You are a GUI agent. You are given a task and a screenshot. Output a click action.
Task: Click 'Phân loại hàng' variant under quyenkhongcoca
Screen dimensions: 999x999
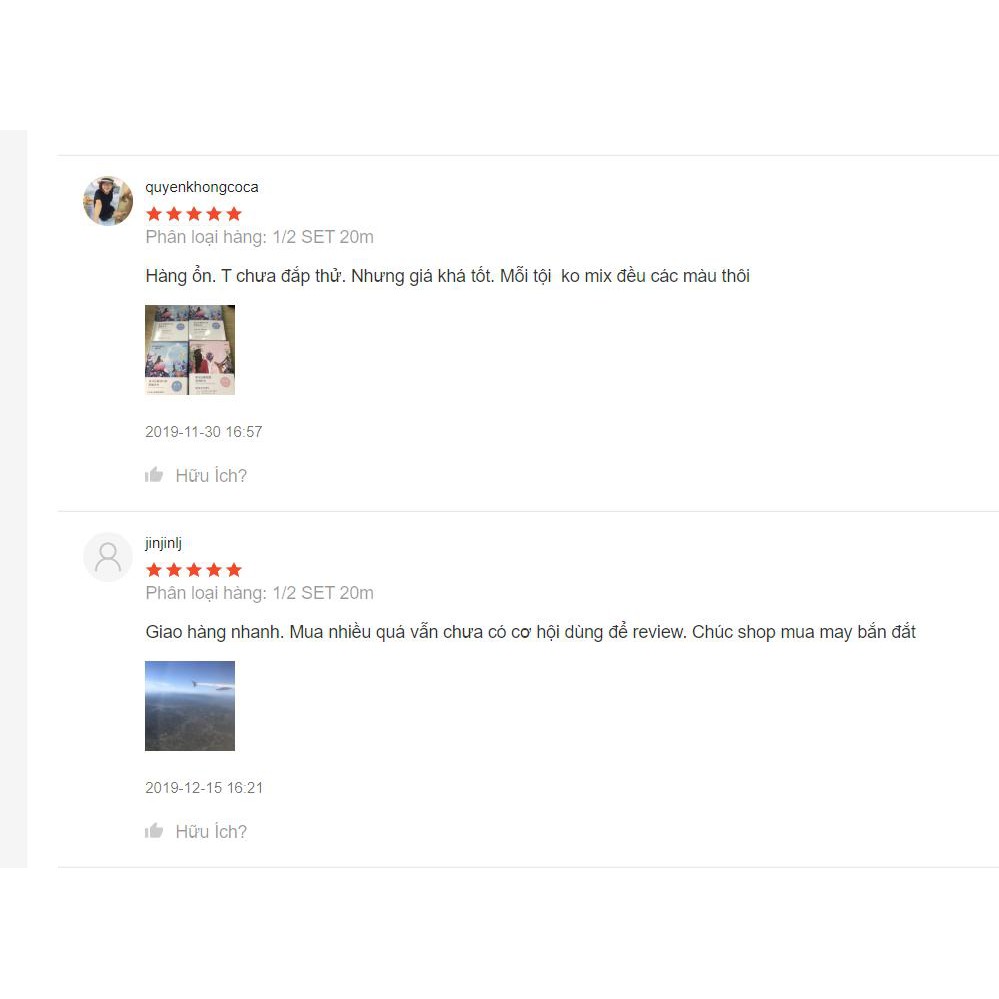(x=259, y=237)
